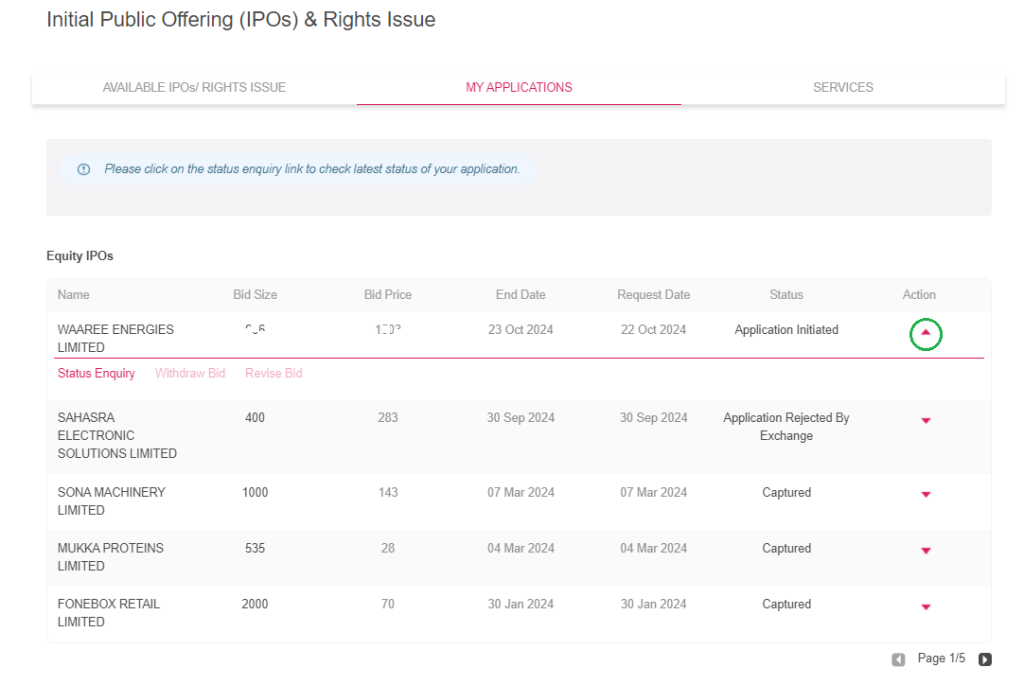Viewport: 1024px width, 685px height.
Task: Go to the previous page of applications
Action: (898, 659)
